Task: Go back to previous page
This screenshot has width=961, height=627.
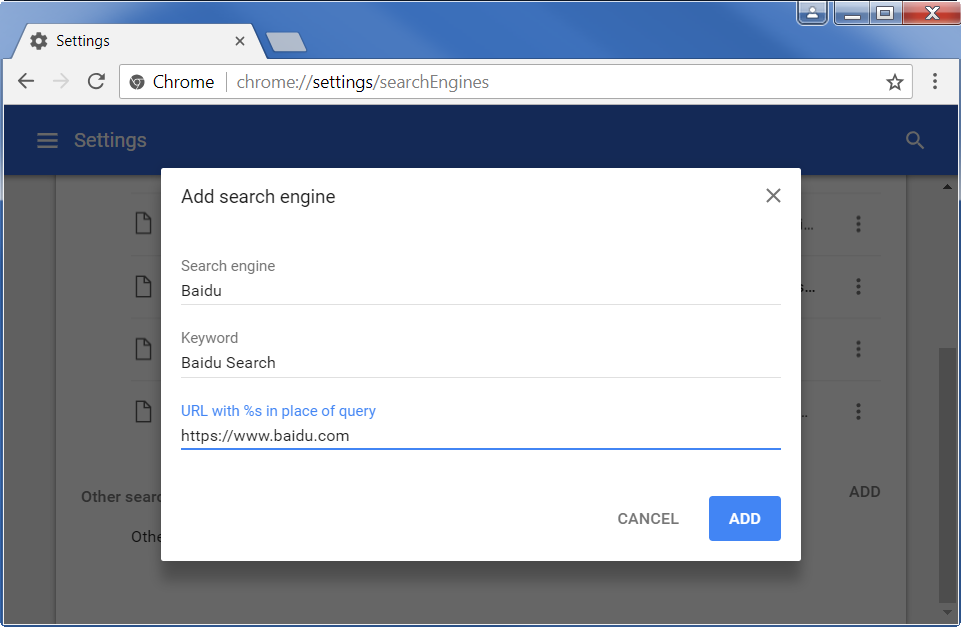Action: tap(26, 82)
